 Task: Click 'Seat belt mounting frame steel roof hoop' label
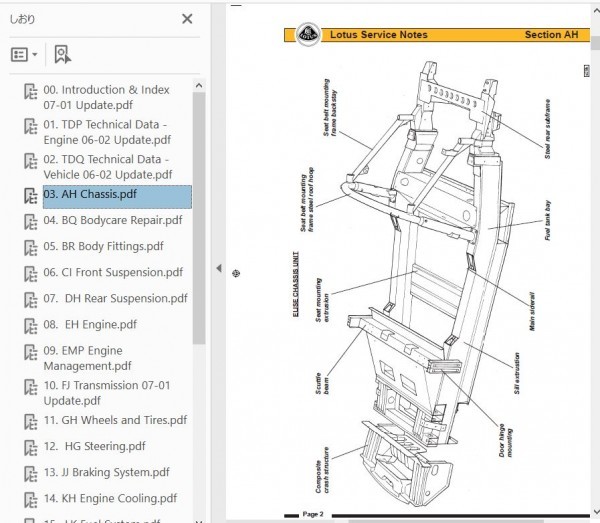(x=307, y=199)
